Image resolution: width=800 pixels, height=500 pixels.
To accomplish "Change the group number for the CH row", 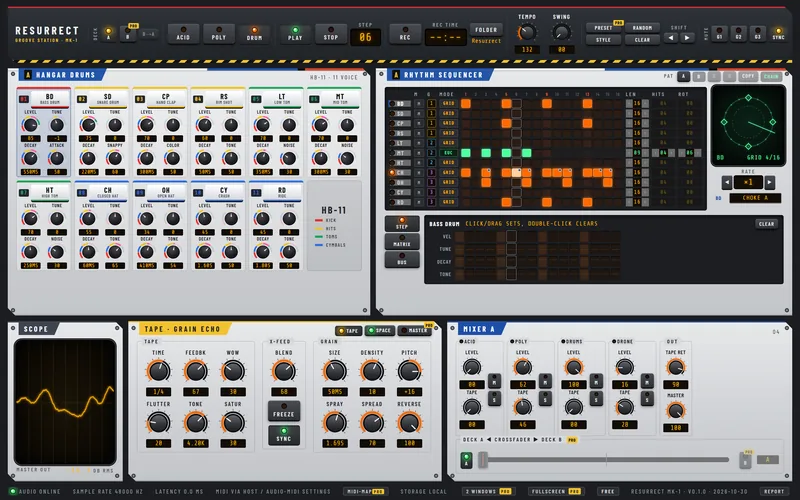I will point(431,172).
